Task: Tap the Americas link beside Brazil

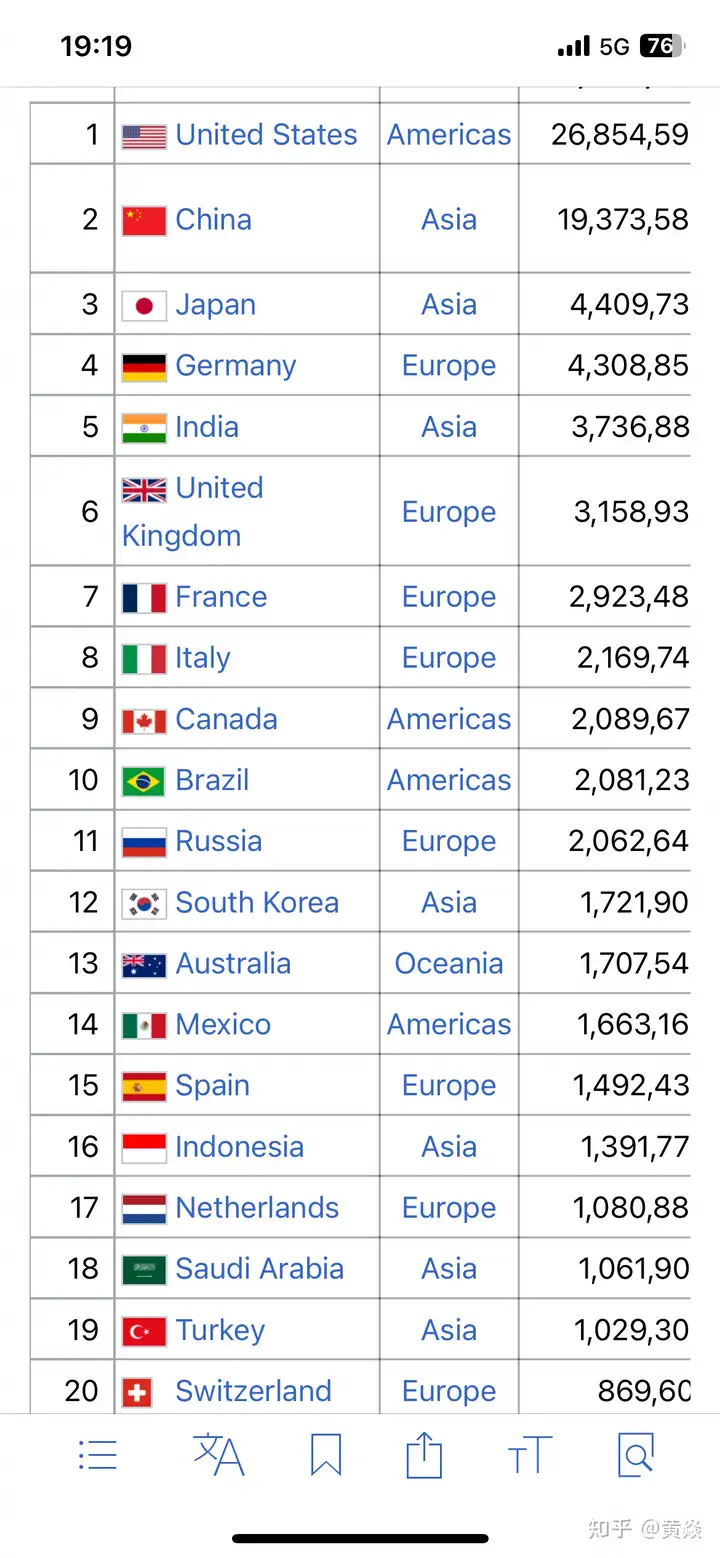Action: click(x=449, y=781)
